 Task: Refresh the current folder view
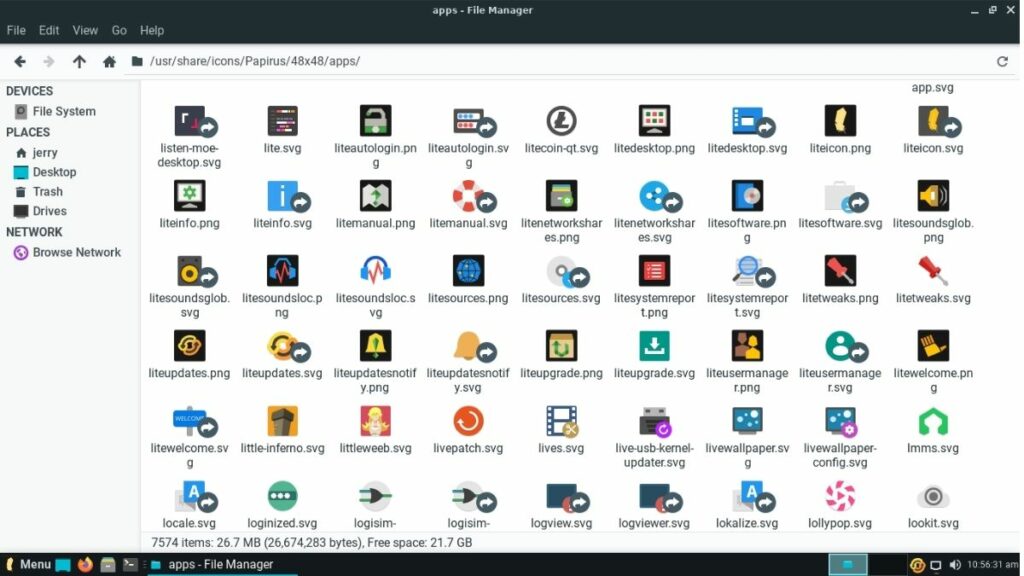[x=1003, y=61]
